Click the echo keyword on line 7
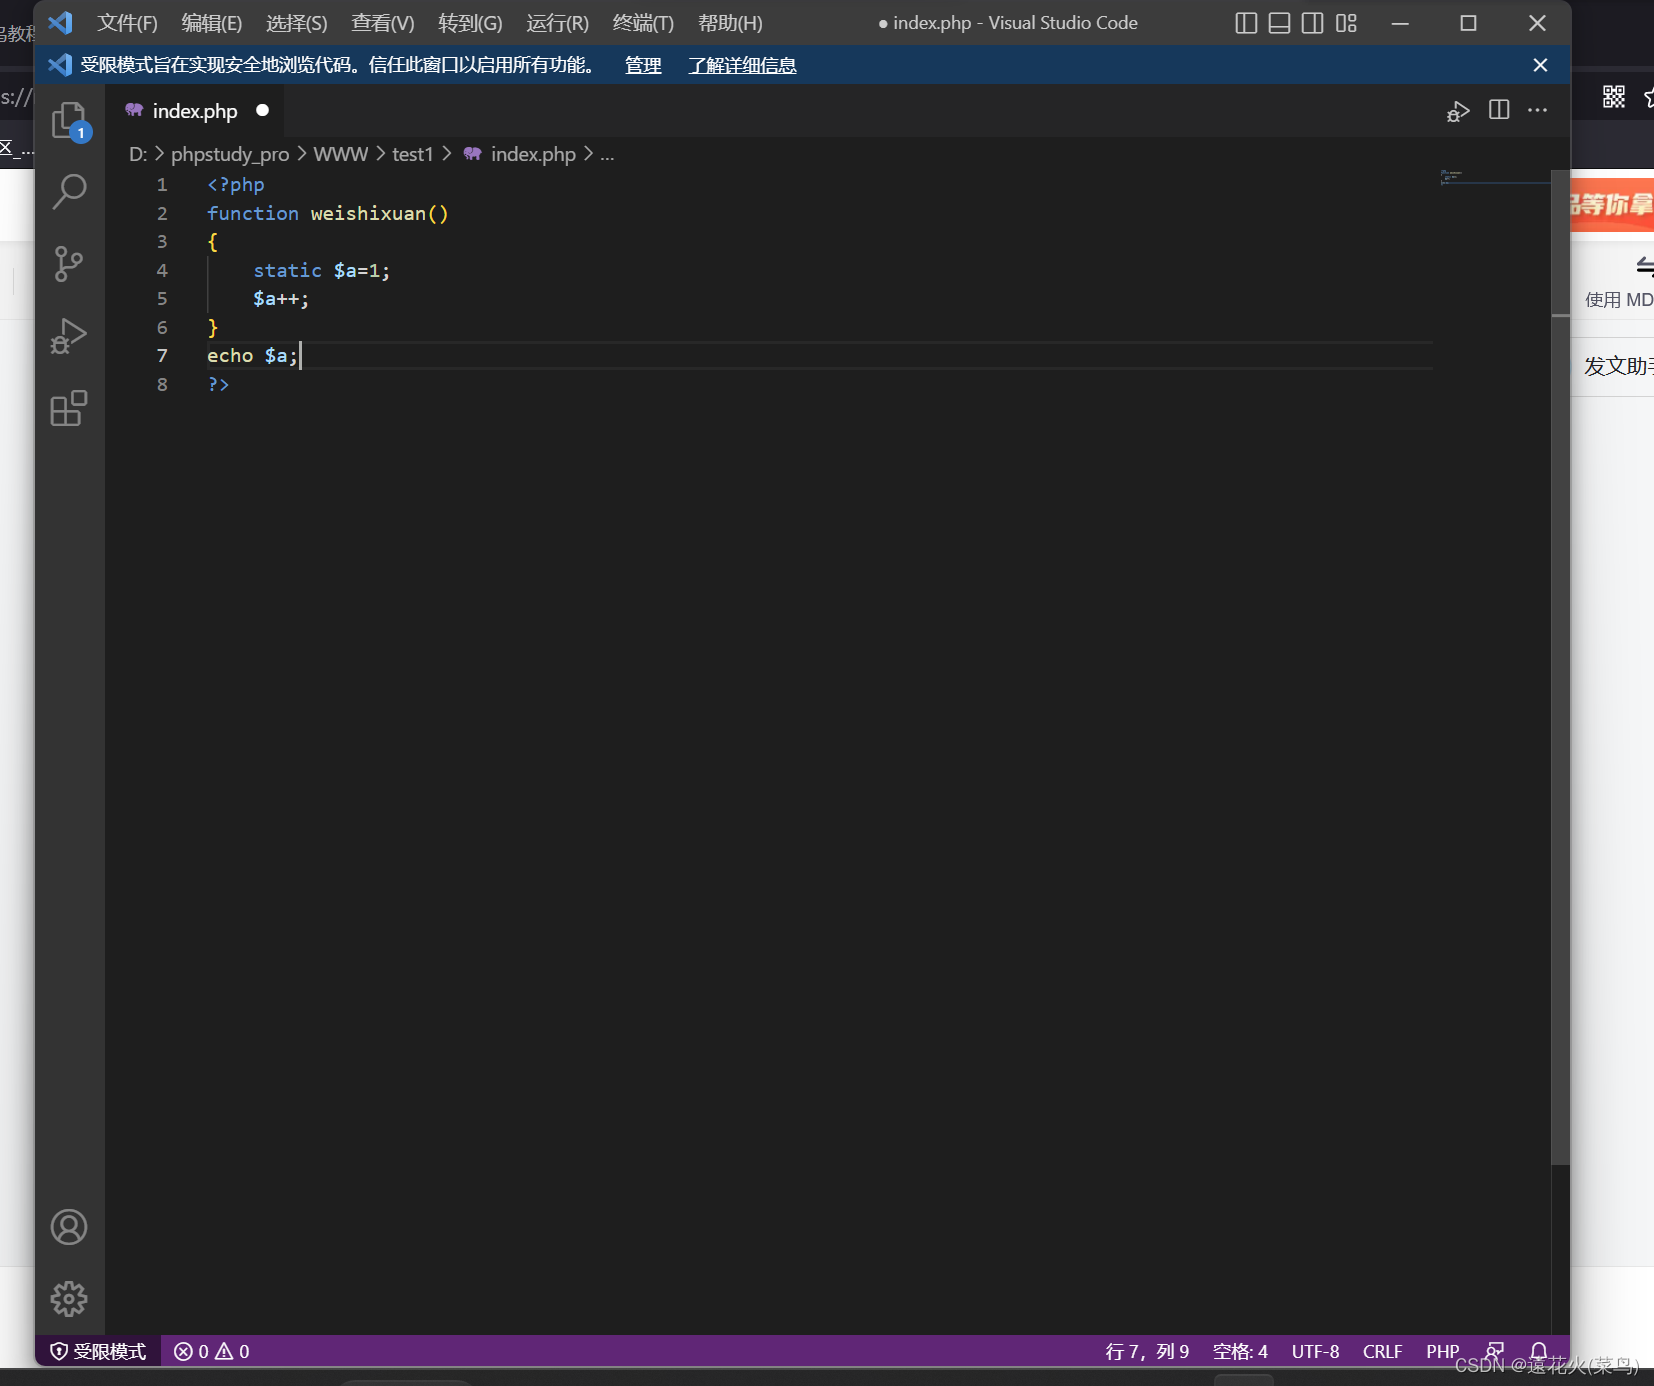 230,355
